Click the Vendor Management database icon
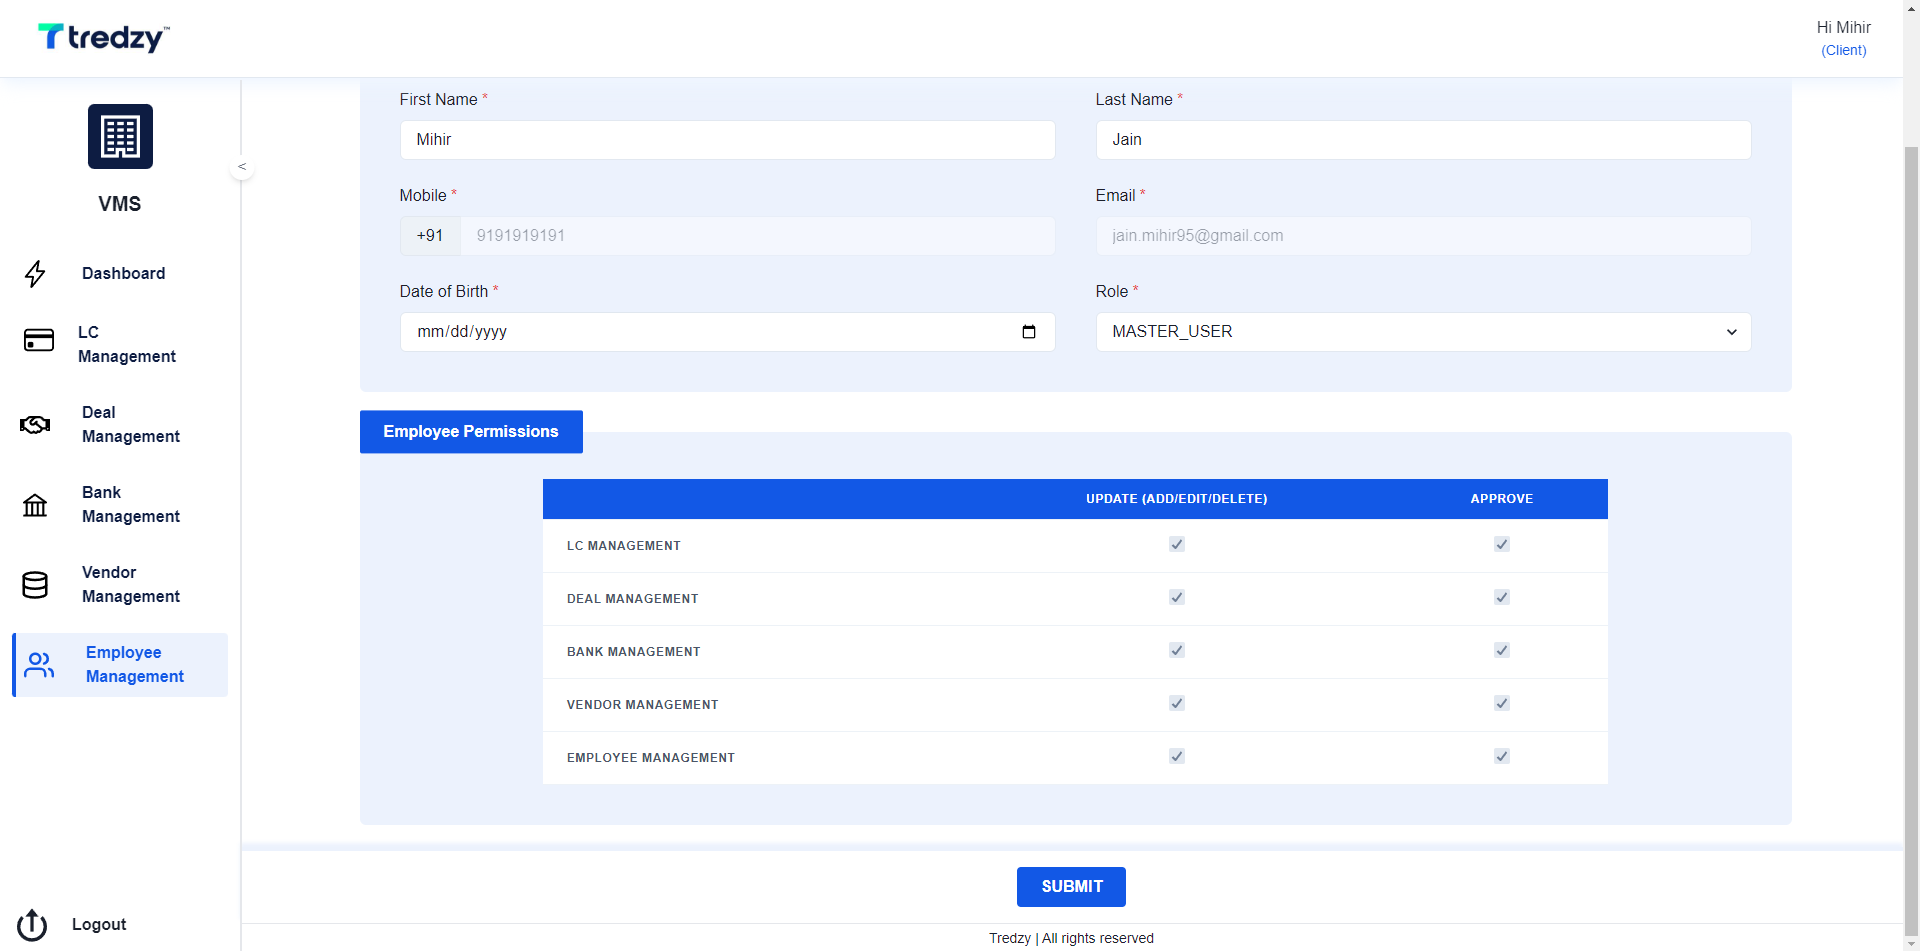 tap(35, 585)
